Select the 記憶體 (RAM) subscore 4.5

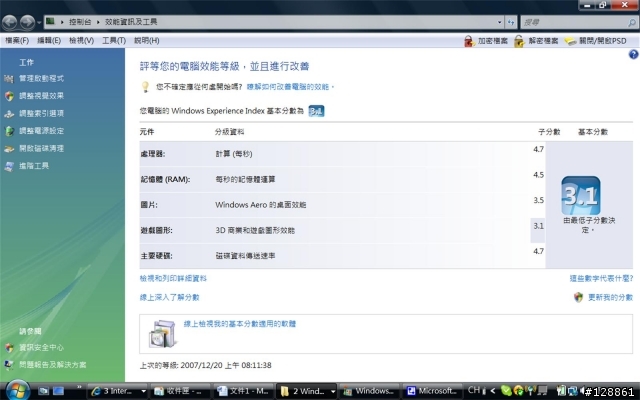pyautogui.click(x=538, y=175)
